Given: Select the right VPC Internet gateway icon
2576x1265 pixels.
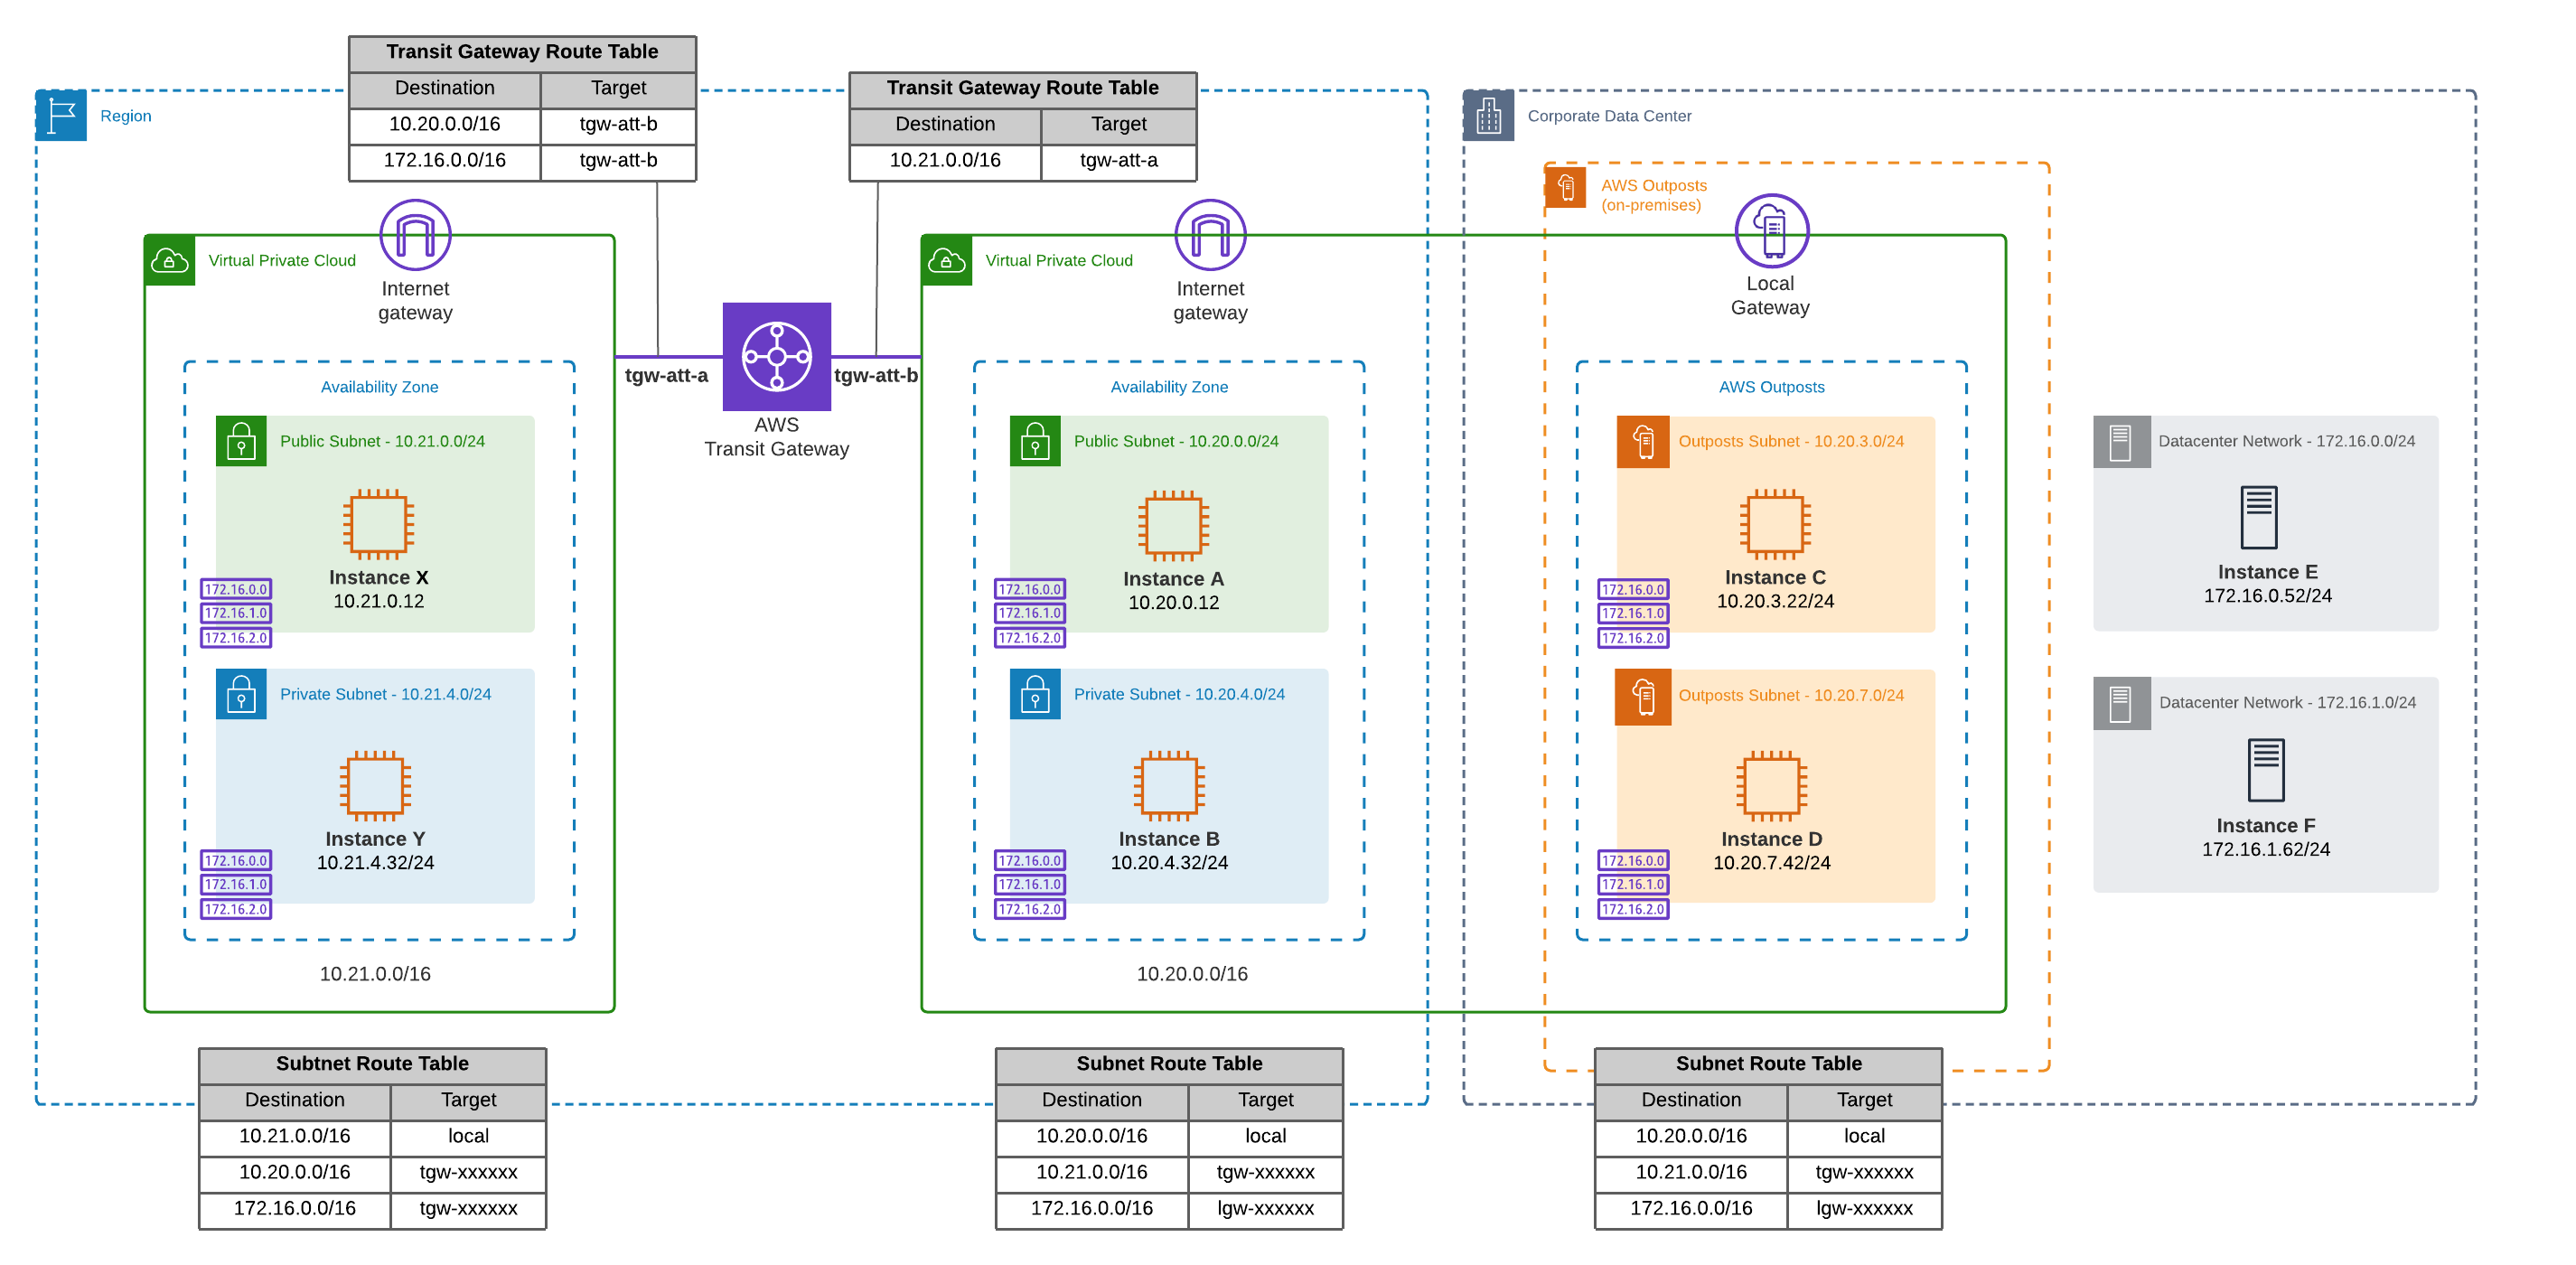Looking at the screenshot, I should pyautogui.click(x=1210, y=235).
